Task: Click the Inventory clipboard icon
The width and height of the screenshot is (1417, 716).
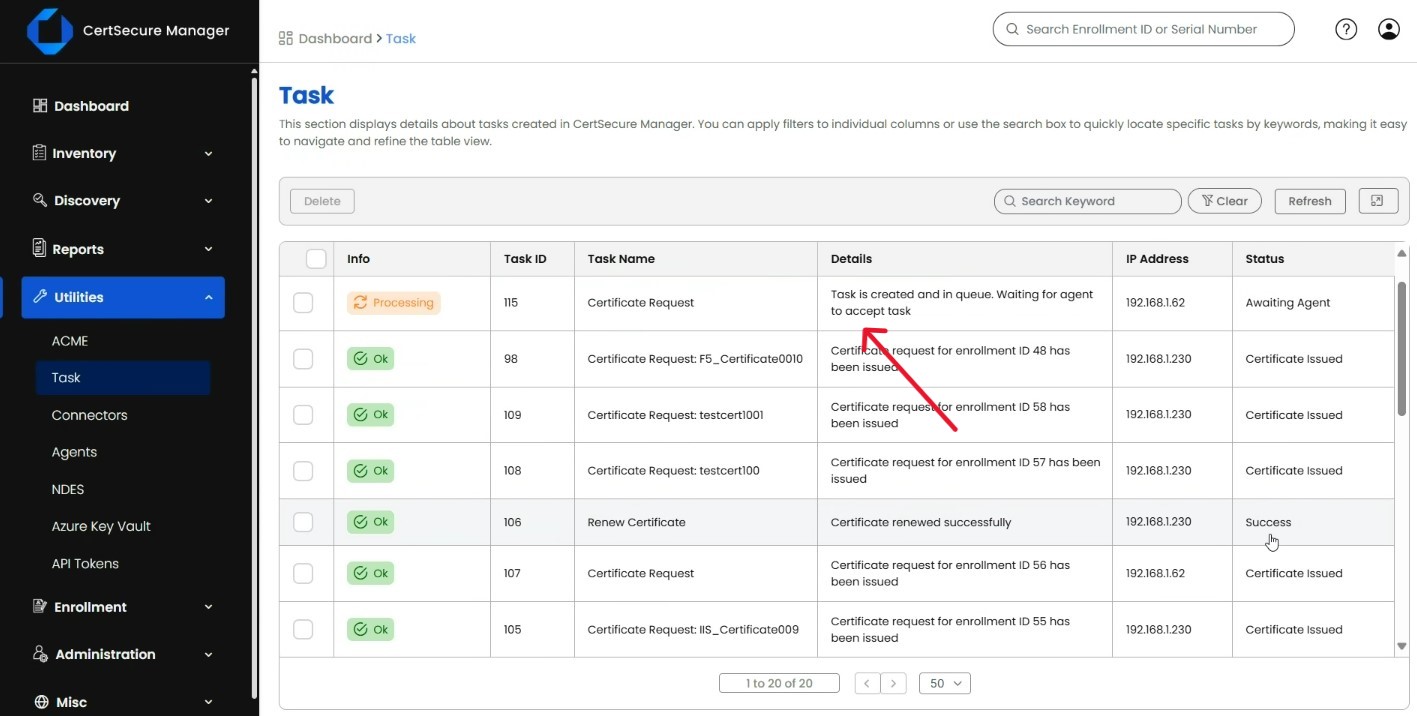Action: 40,153
